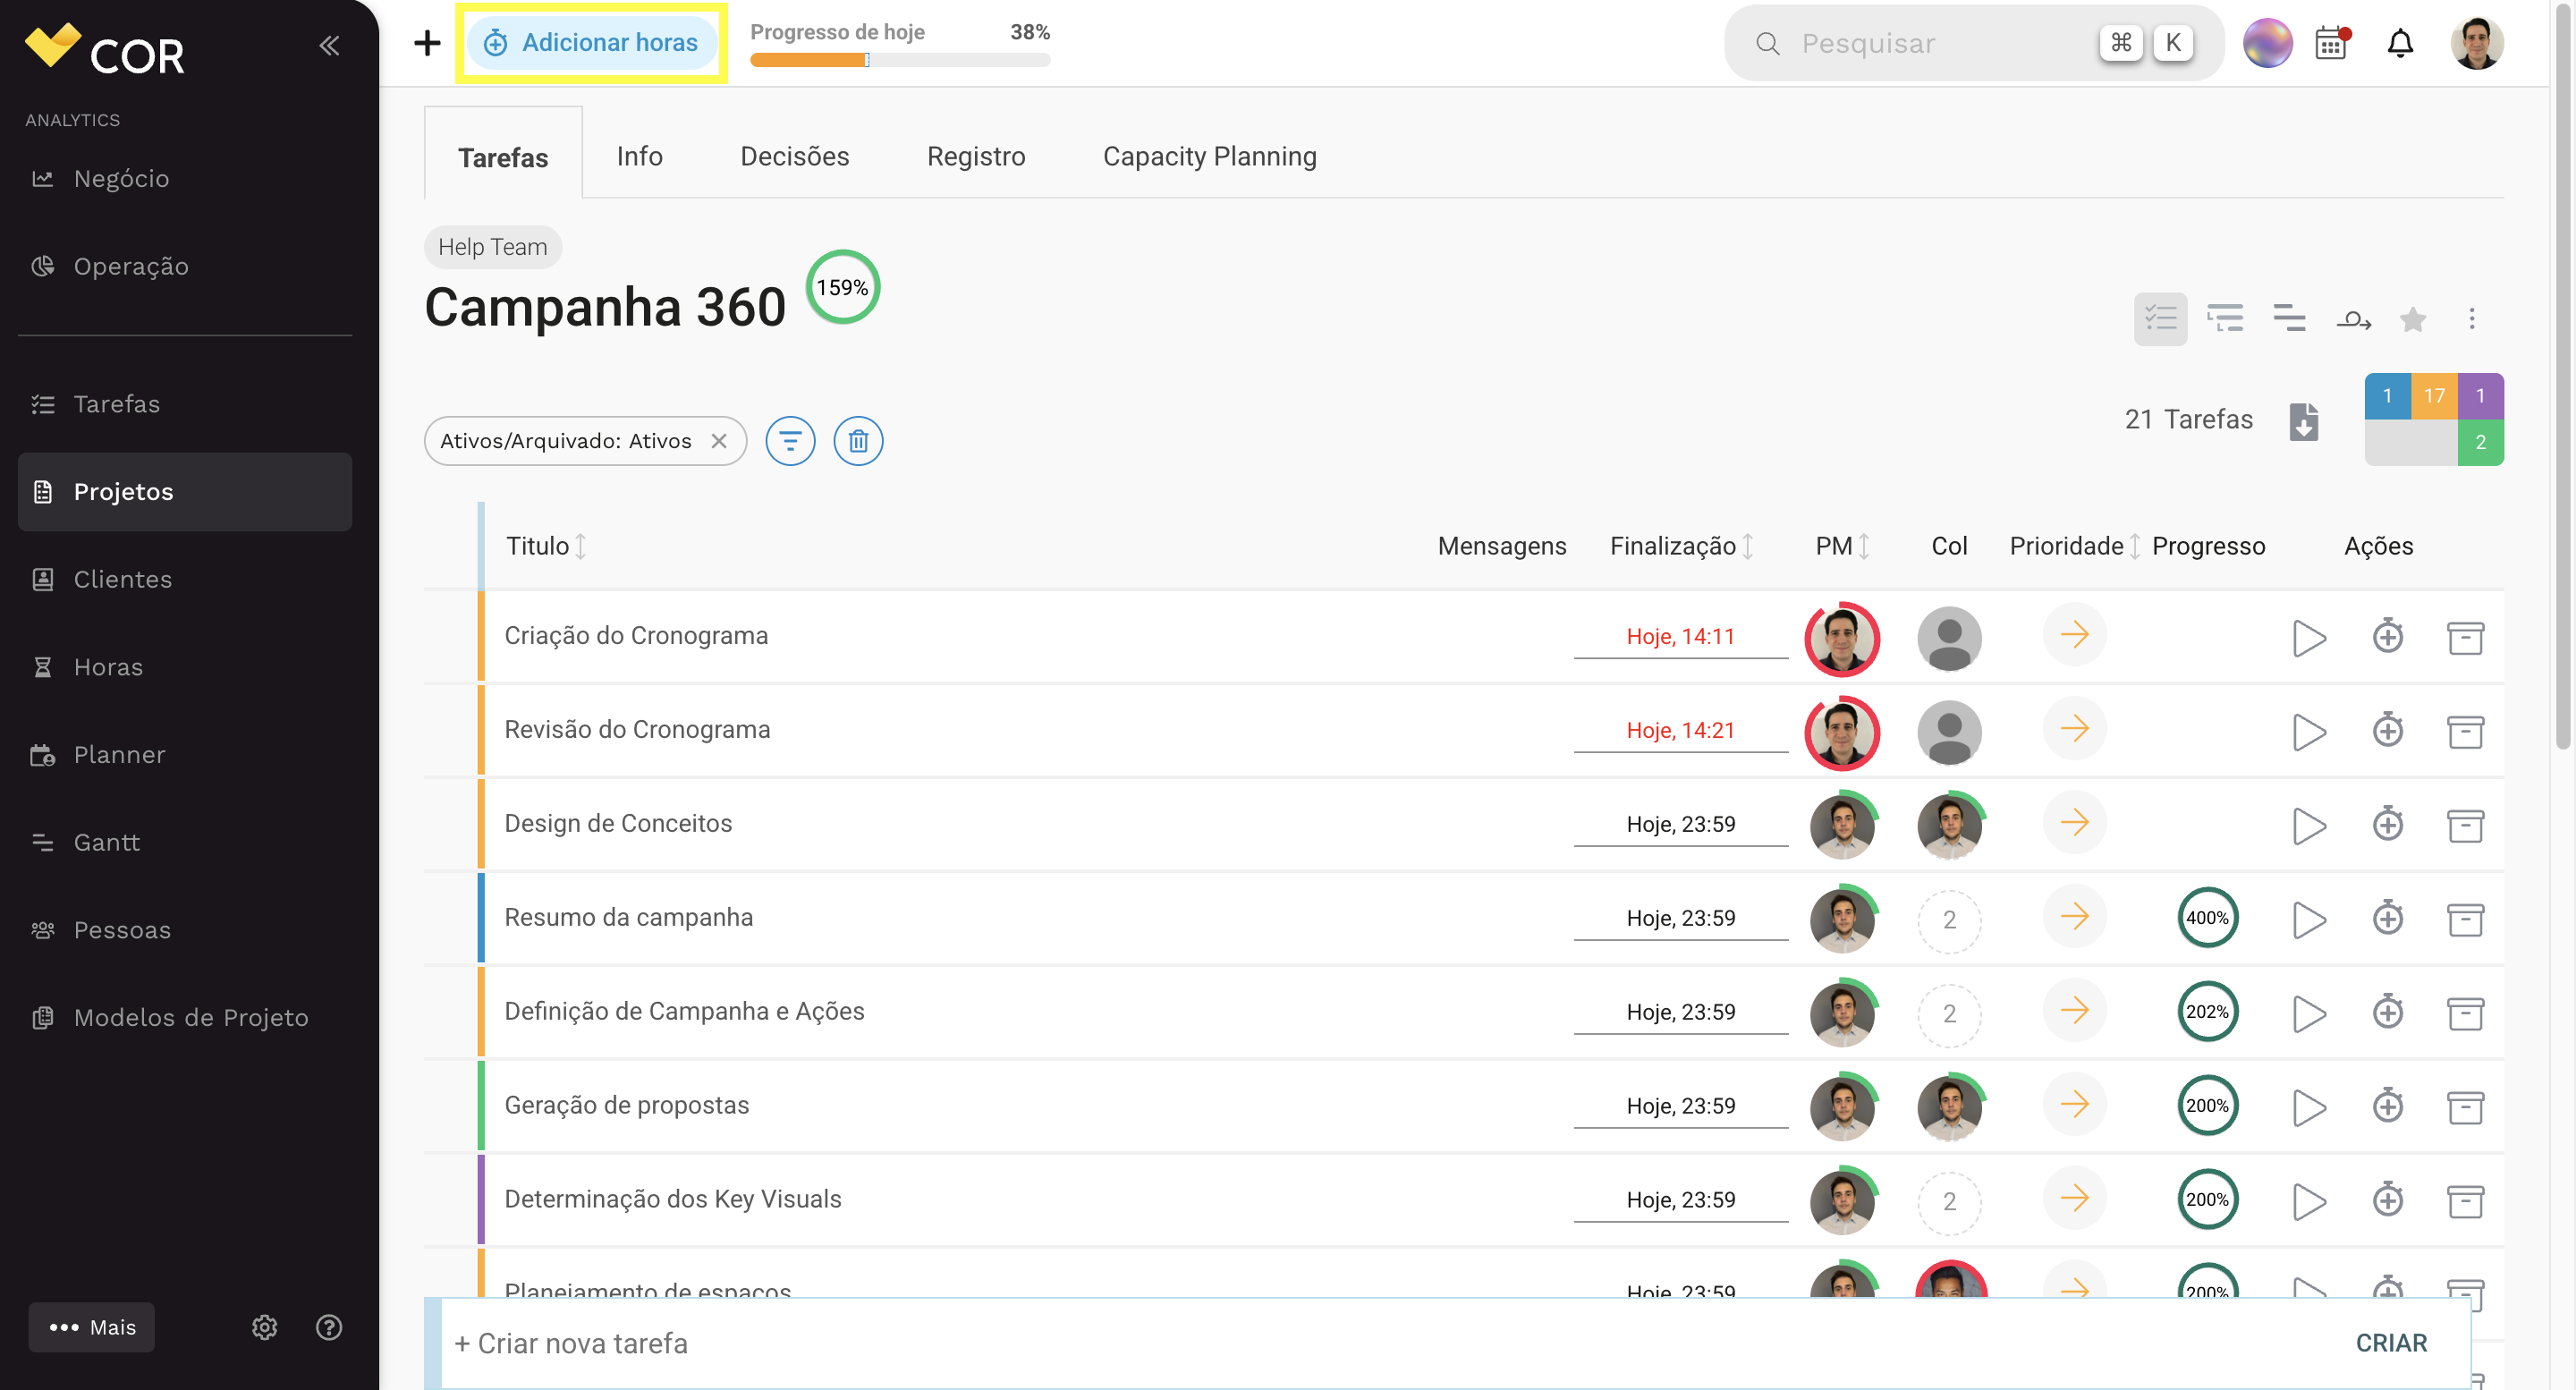The height and width of the screenshot is (1390, 2576).
Task: Collapse the sidebar with the double chevron
Action: [x=329, y=45]
